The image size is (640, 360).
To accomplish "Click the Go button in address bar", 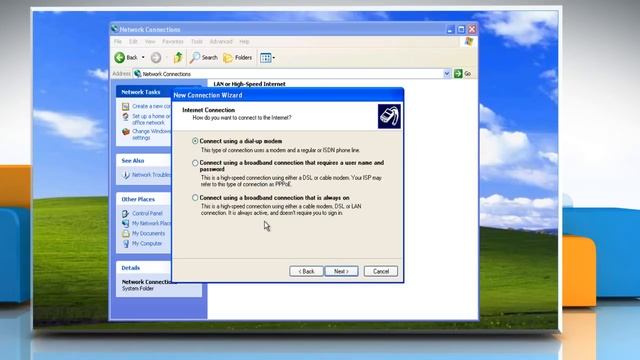I will point(463,73).
